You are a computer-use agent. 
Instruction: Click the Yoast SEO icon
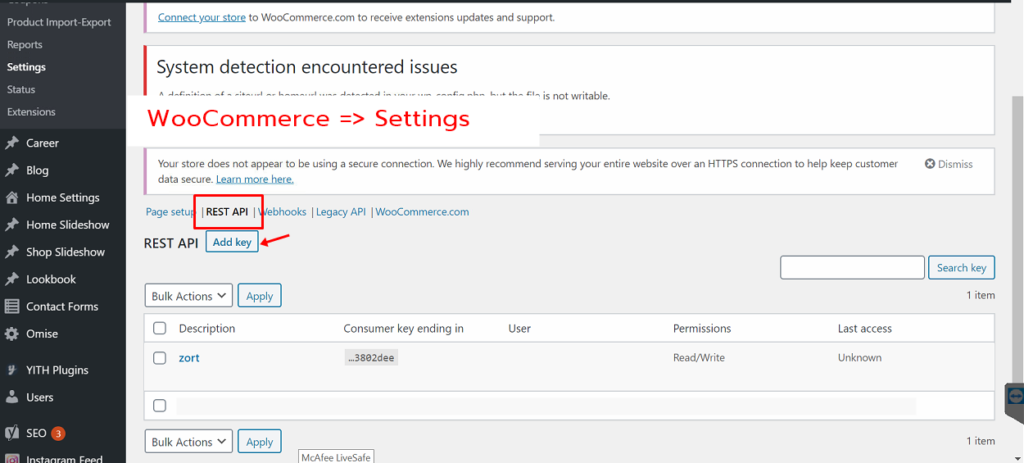pos(12,433)
